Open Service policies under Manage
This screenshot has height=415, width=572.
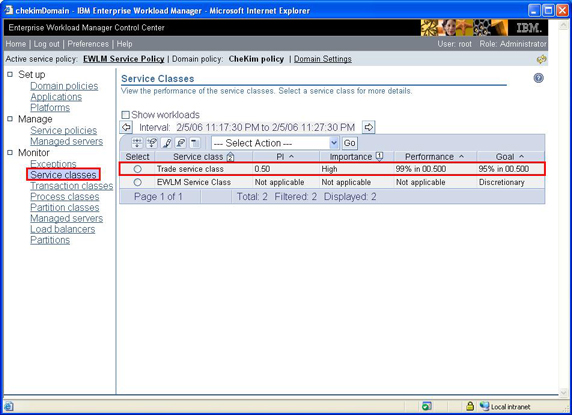click(63, 131)
